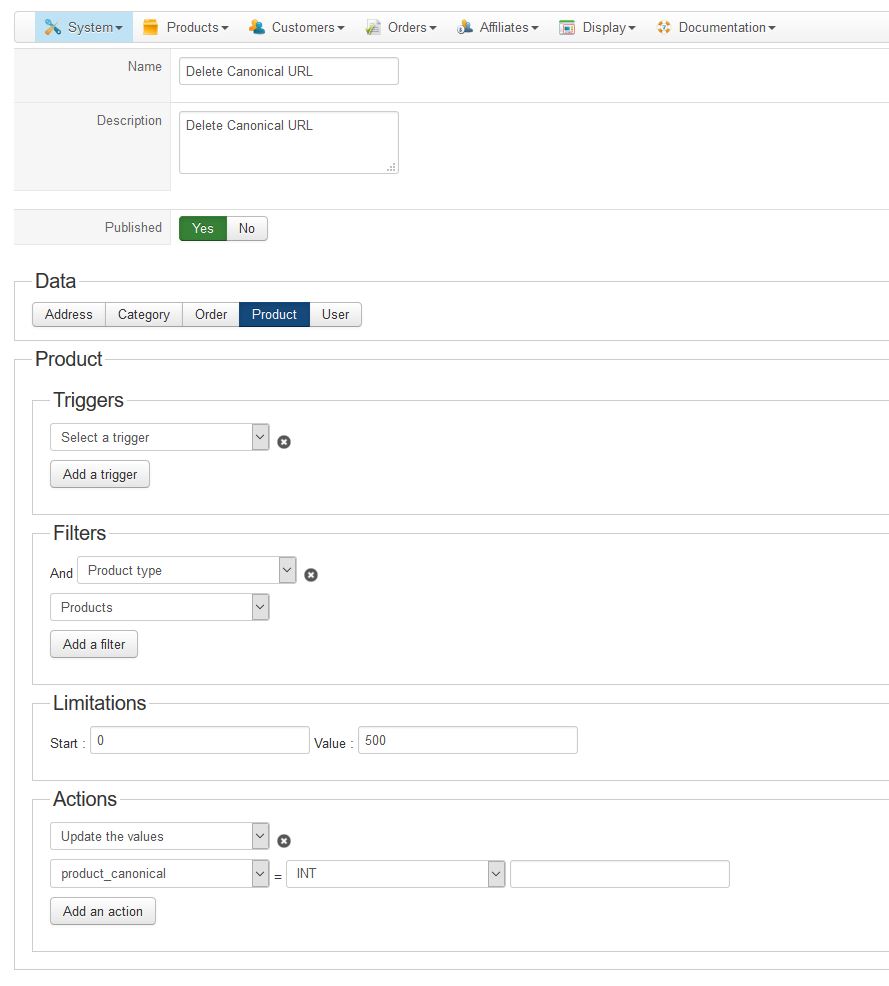The height and width of the screenshot is (986, 889).
Task: Set Published to No
Action: coord(247,228)
